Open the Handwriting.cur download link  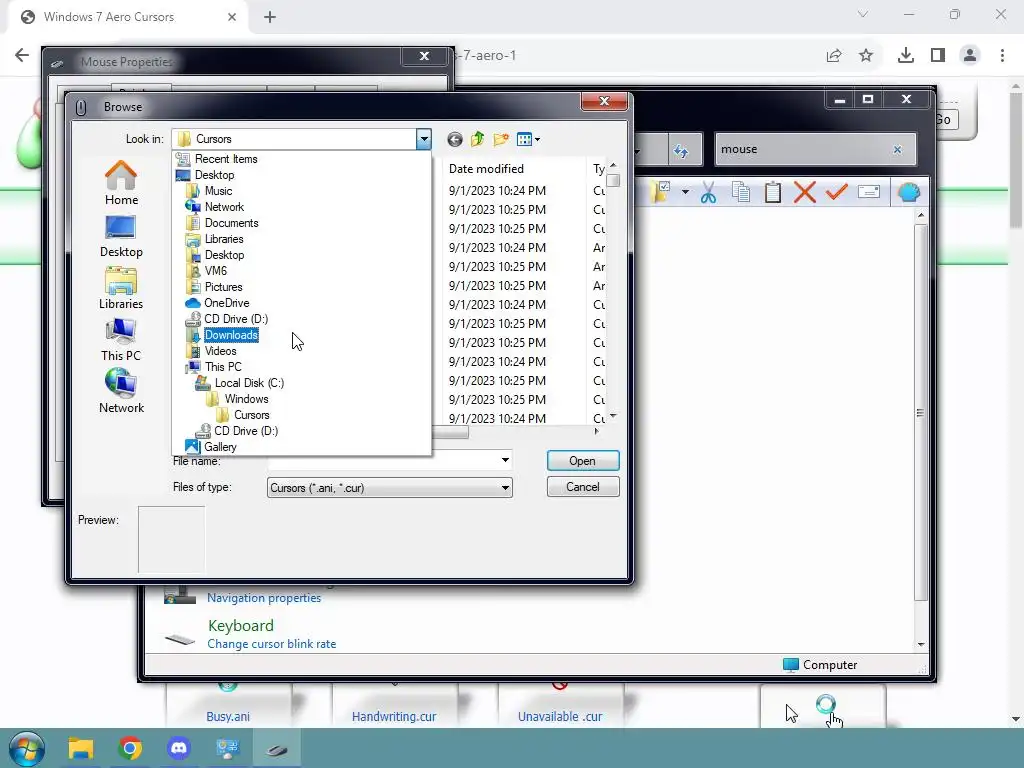394,716
